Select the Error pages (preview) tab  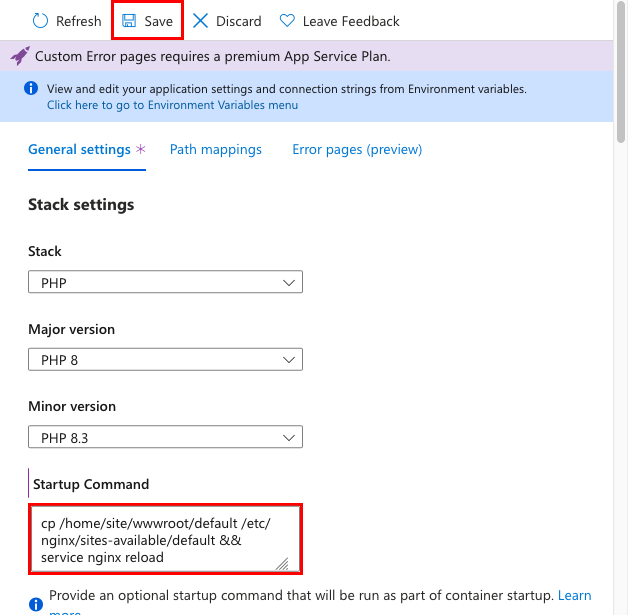[x=357, y=150]
